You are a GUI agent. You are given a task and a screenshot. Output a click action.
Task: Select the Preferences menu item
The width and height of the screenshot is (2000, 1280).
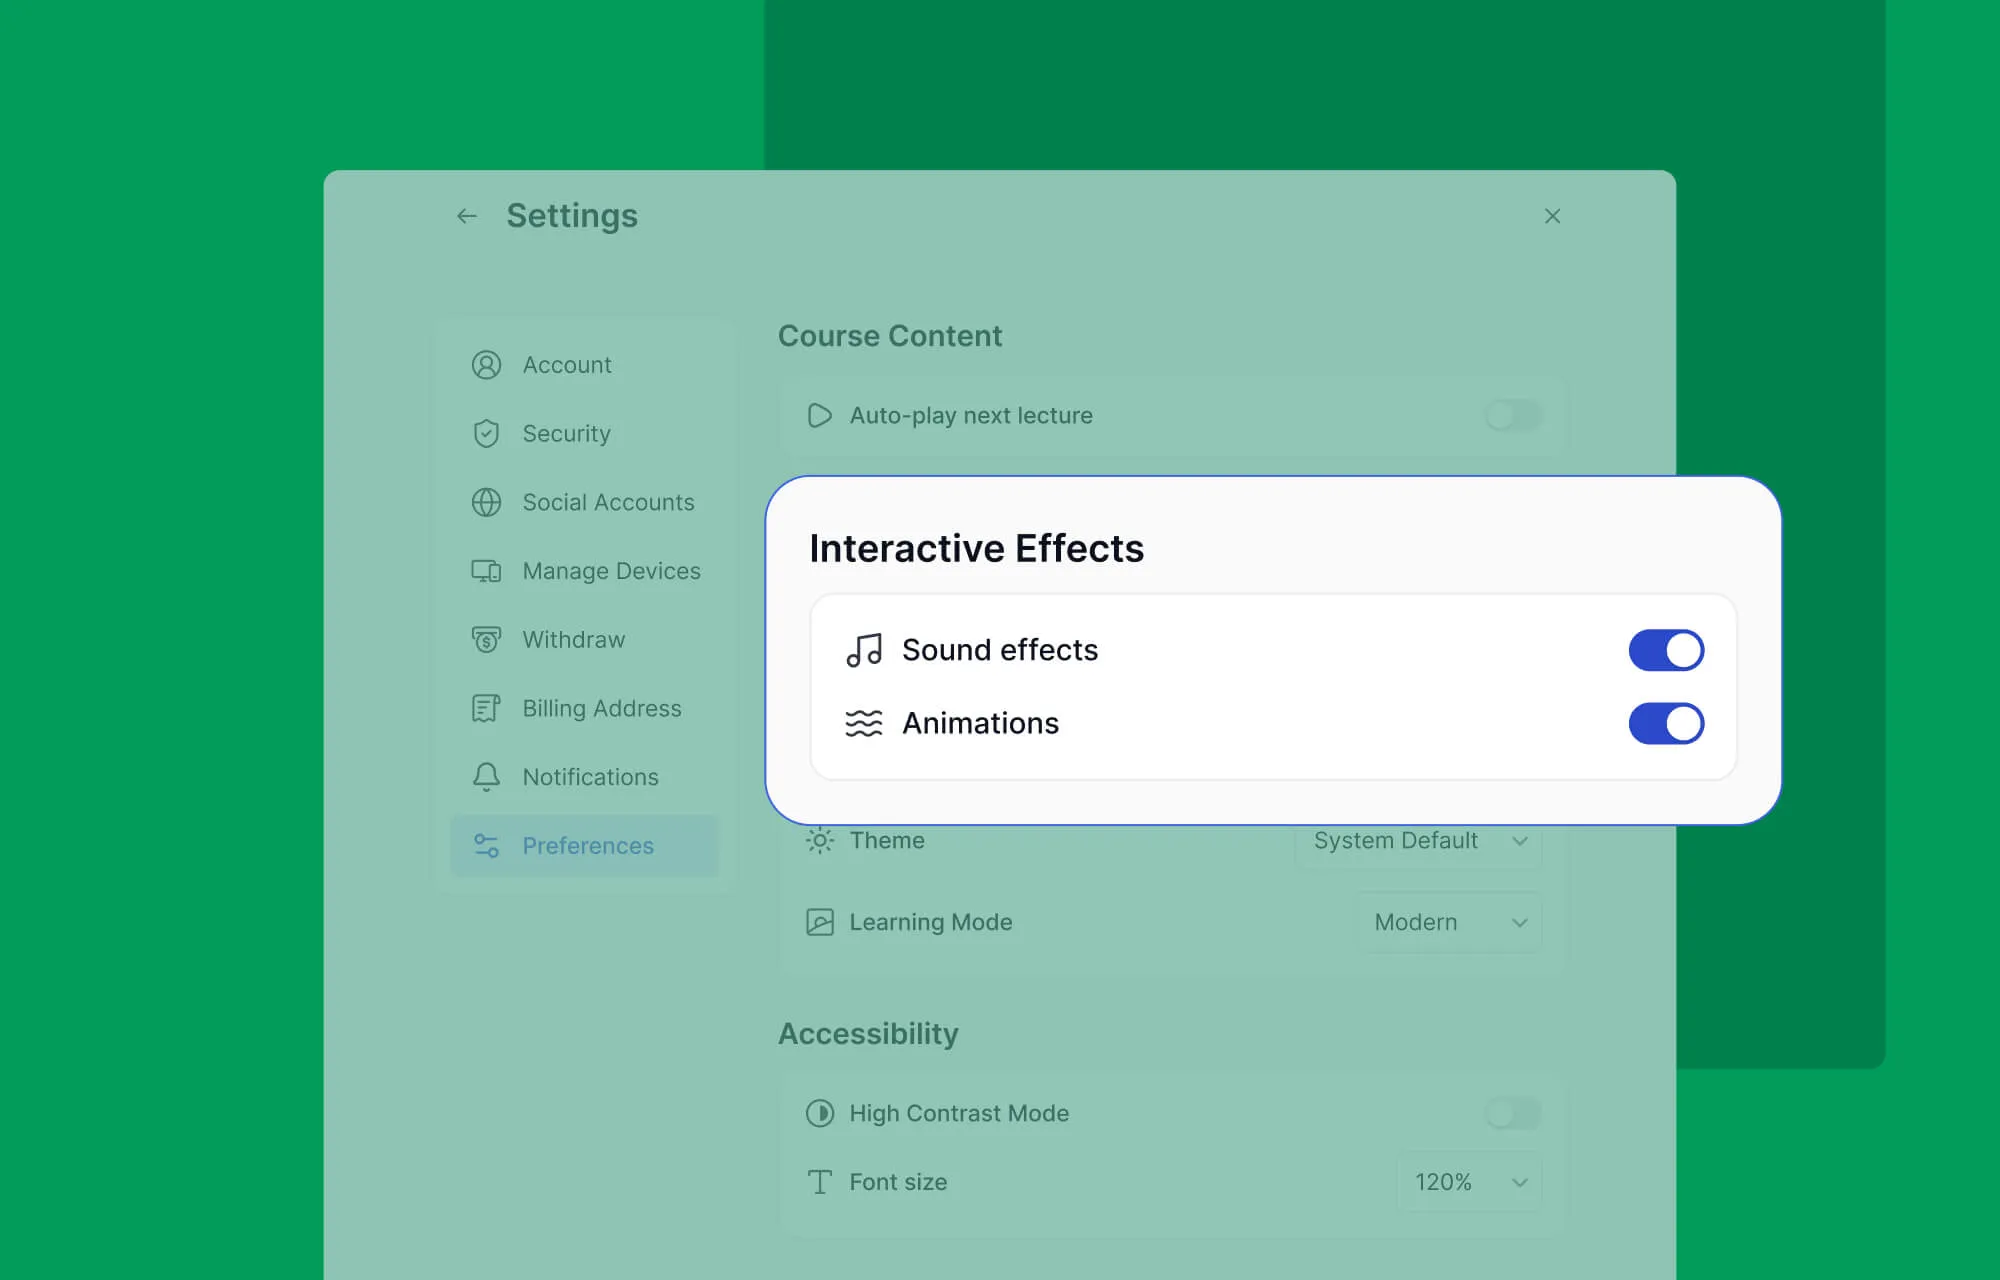[x=586, y=846]
